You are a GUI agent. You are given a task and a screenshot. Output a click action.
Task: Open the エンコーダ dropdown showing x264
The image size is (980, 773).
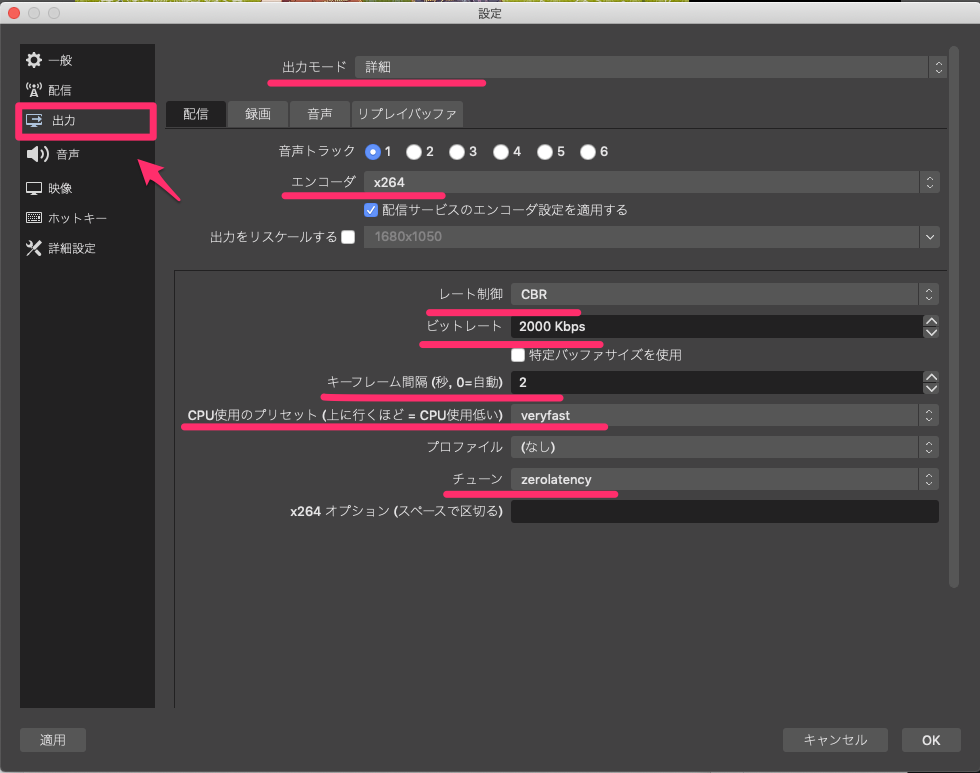(x=651, y=182)
